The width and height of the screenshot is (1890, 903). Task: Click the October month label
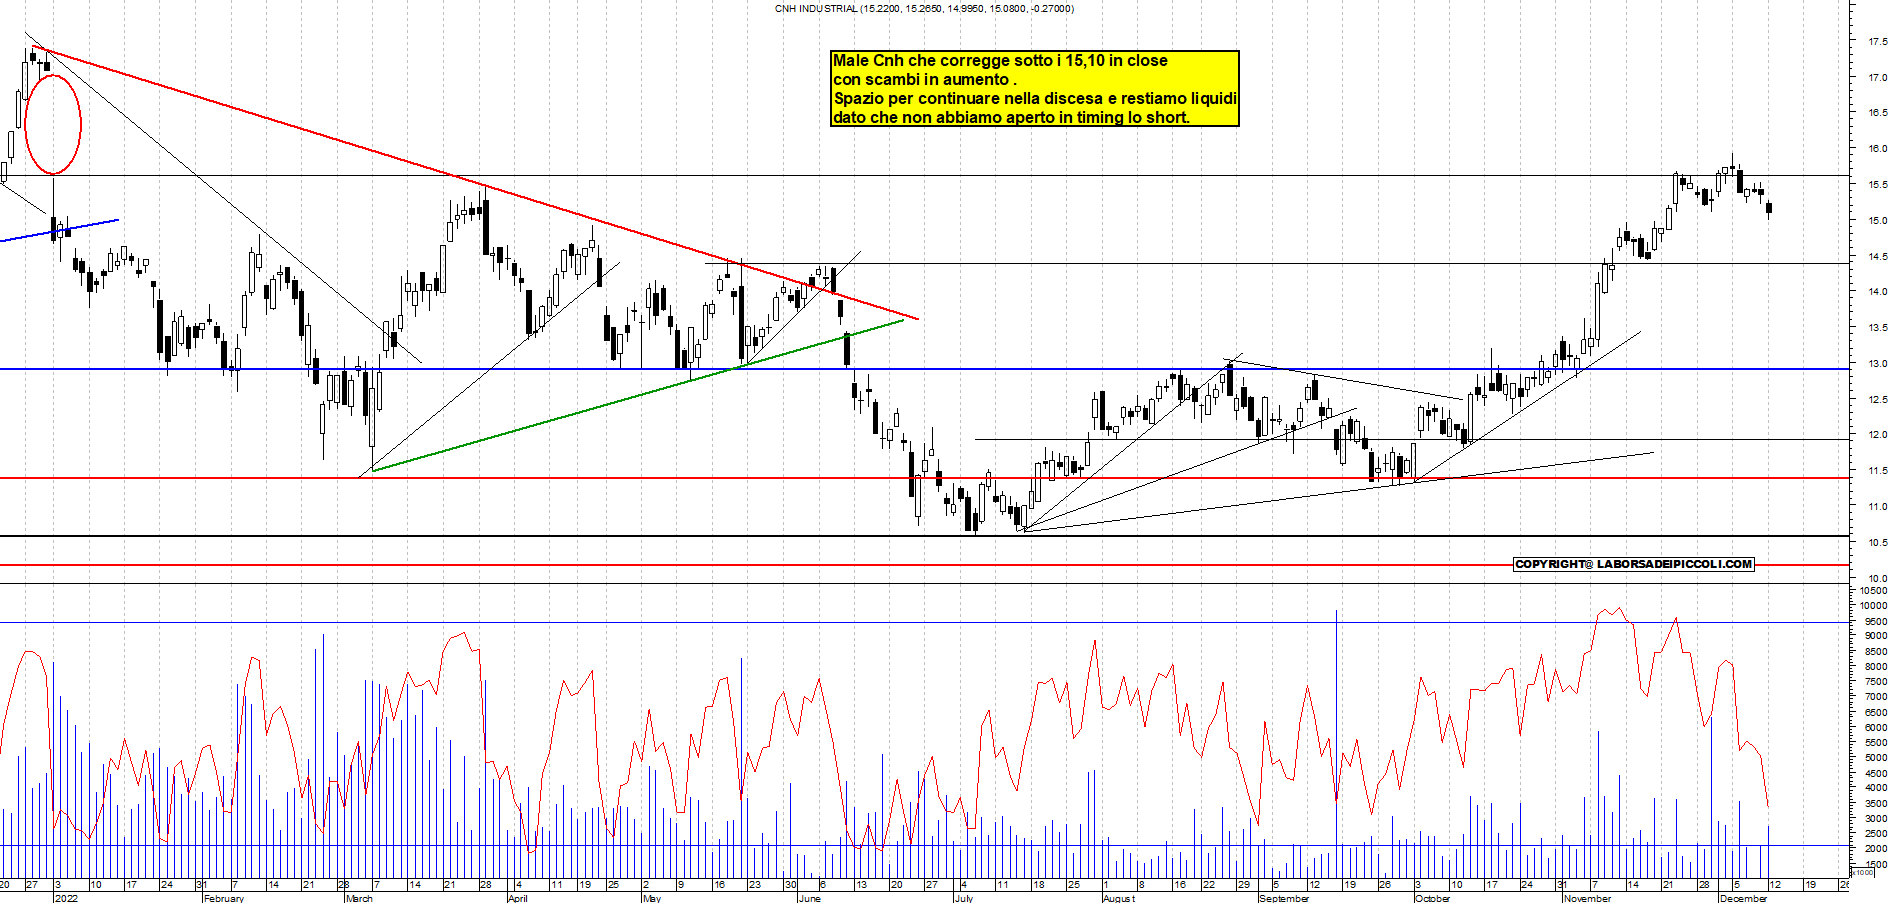pos(1432,898)
